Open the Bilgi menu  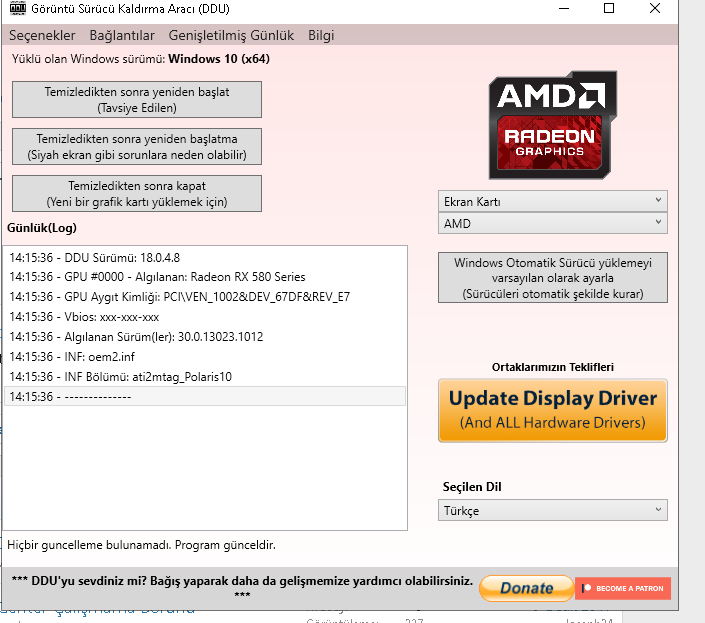pyautogui.click(x=321, y=35)
